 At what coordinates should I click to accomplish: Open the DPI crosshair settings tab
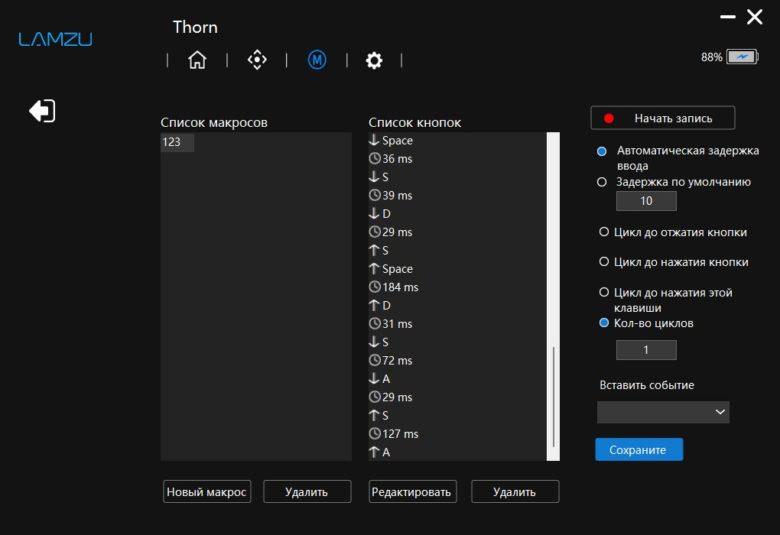pos(257,60)
